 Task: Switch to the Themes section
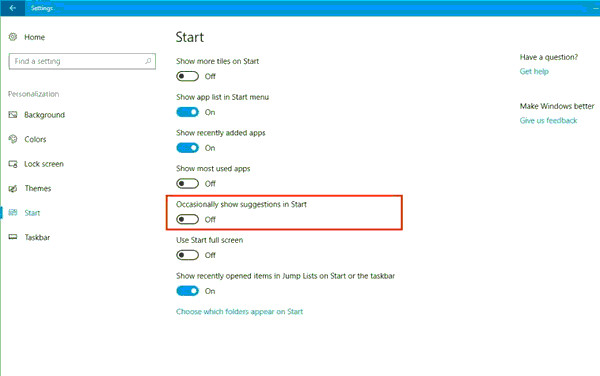[38, 188]
